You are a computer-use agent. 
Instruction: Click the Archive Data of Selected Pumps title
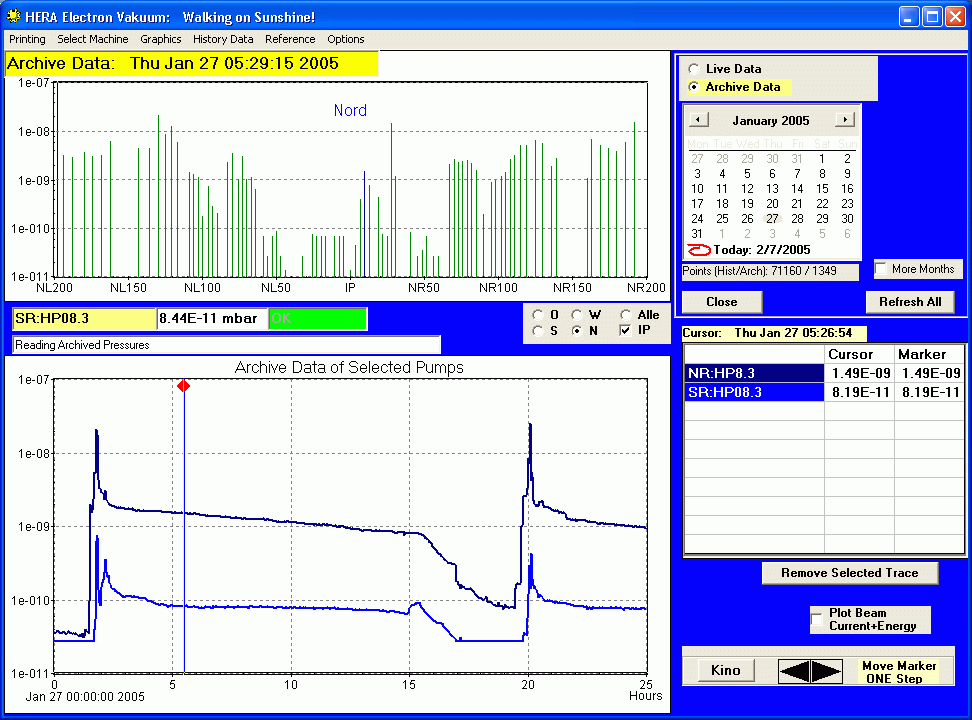click(x=349, y=368)
